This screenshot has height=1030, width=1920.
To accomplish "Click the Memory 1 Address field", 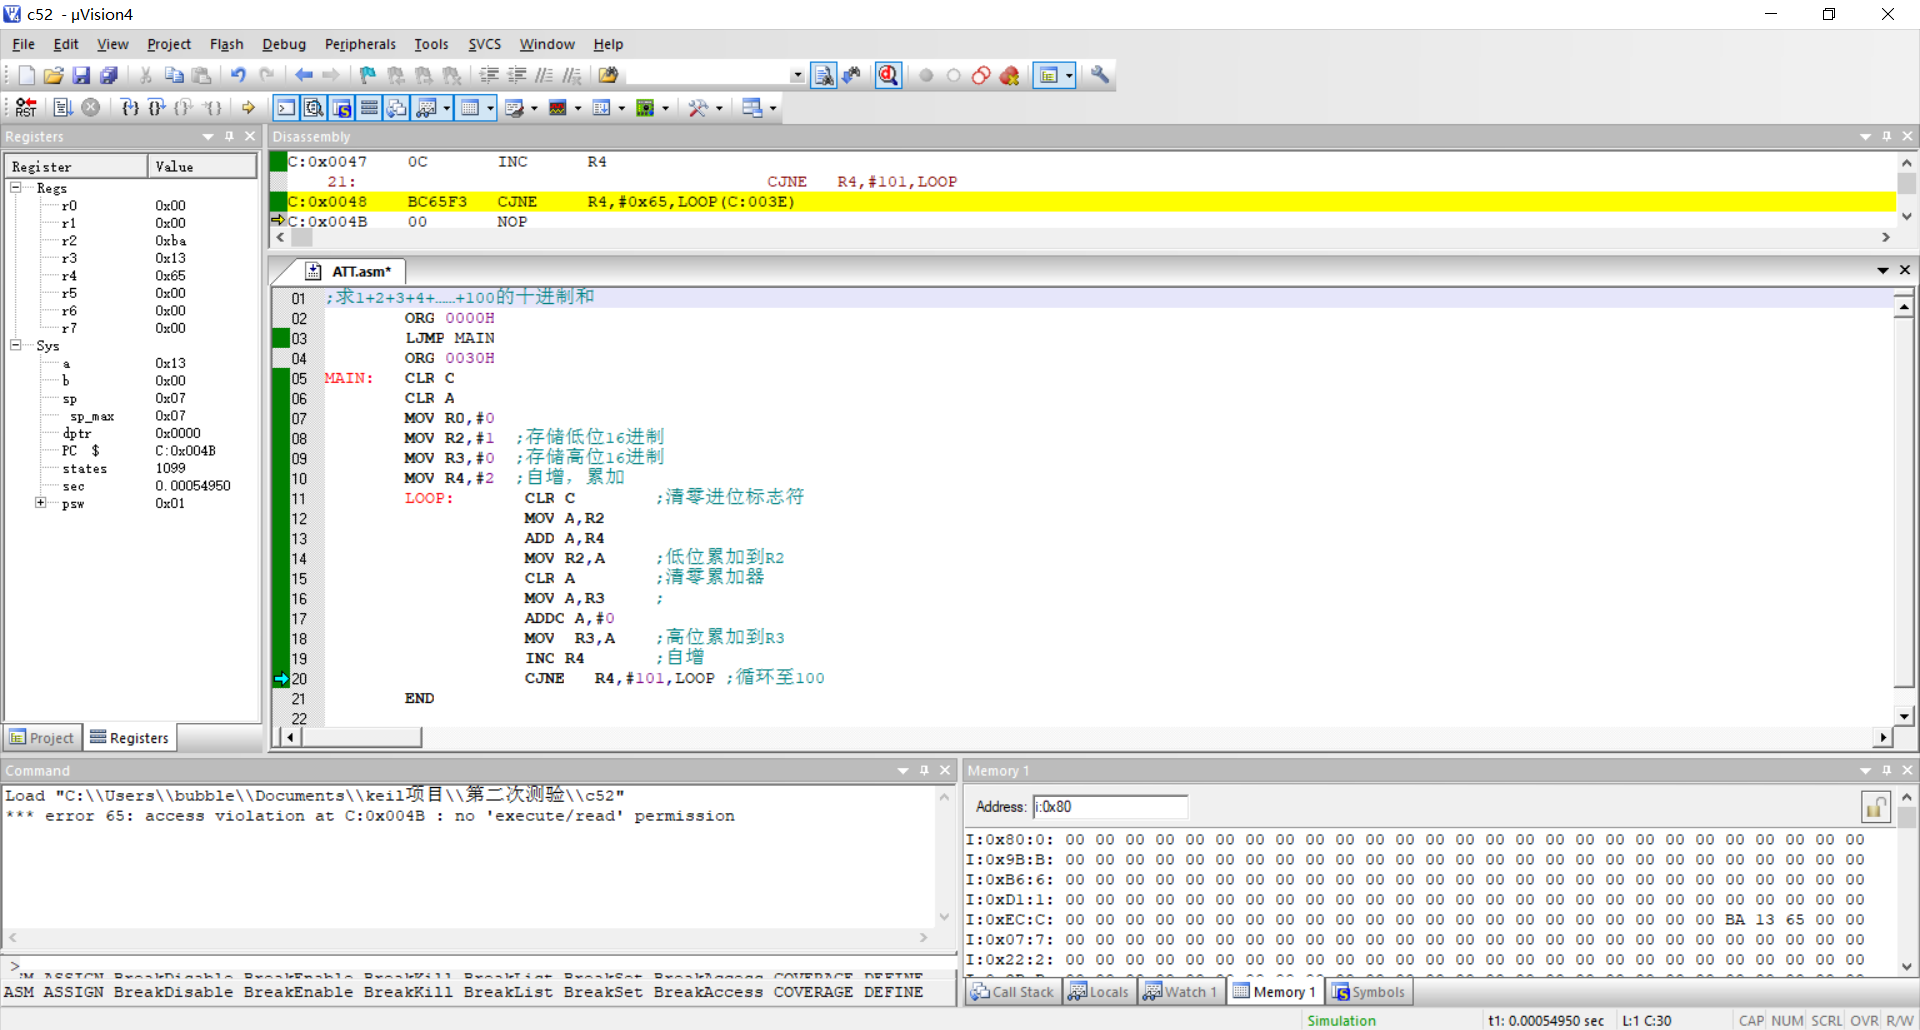I will (1110, 806).
